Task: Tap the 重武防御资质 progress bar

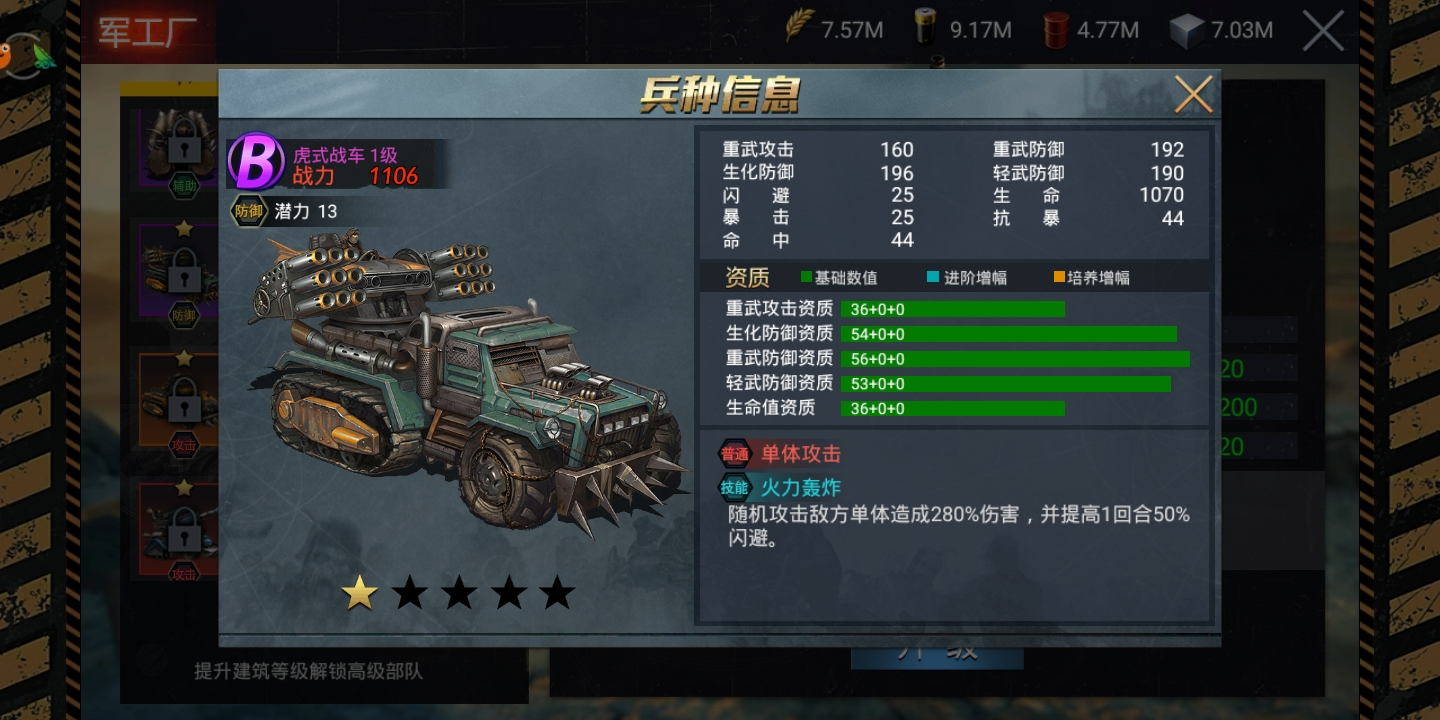Action: (x=1016, y=359)
